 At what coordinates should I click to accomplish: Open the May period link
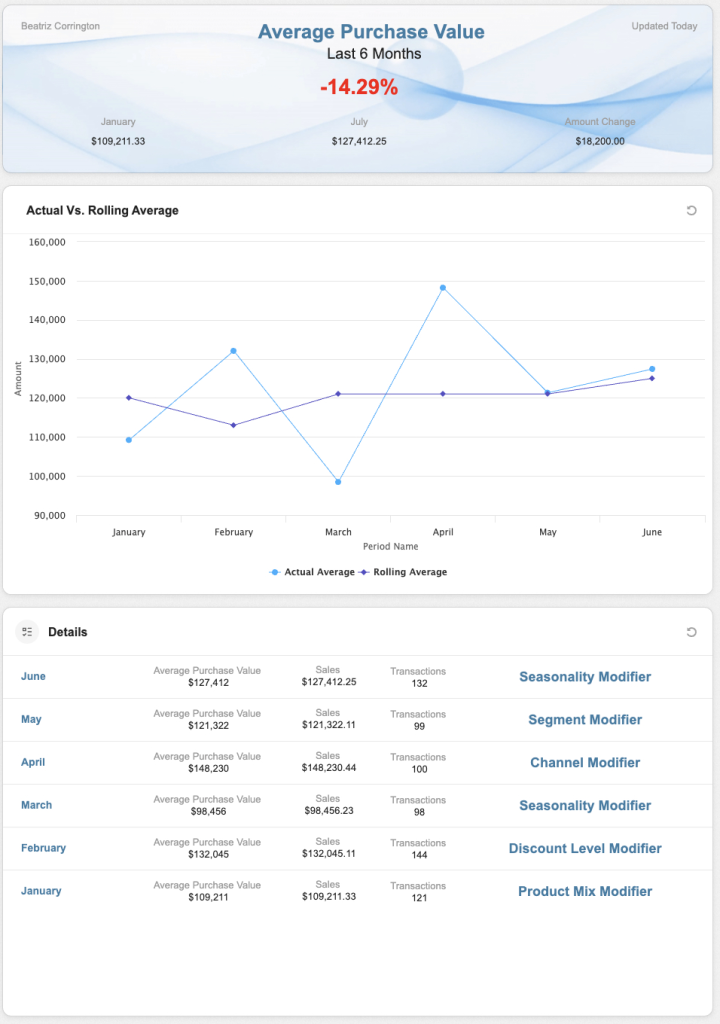coord(31,720)
